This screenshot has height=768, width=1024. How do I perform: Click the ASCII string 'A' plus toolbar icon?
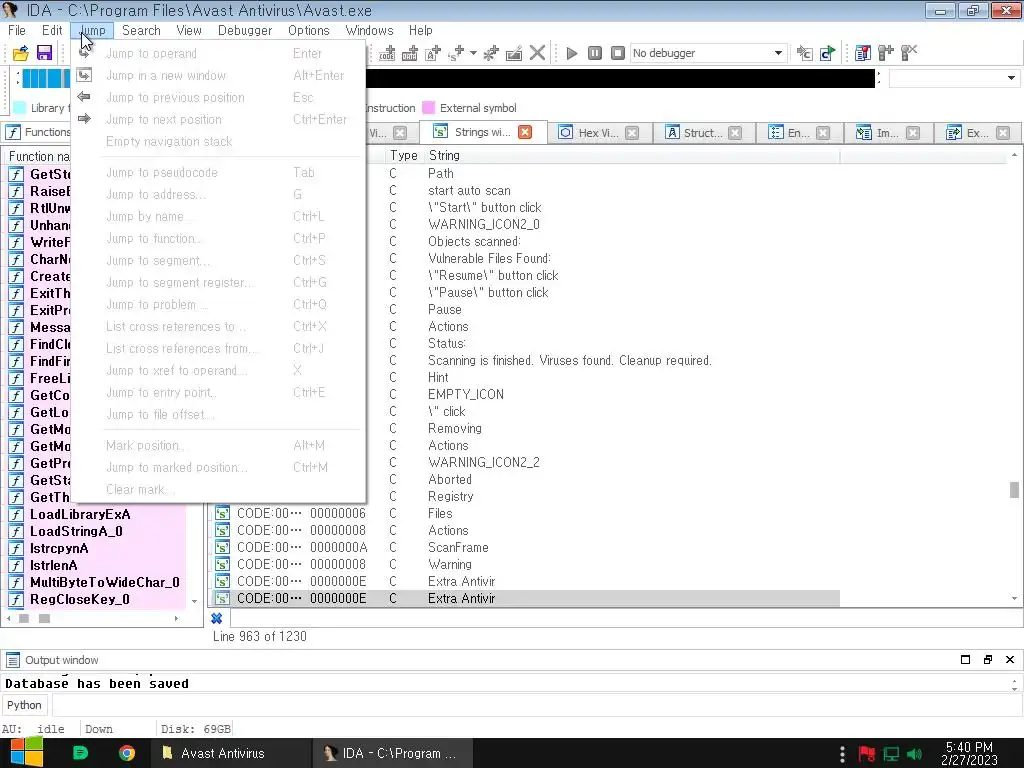pos(432,54)
